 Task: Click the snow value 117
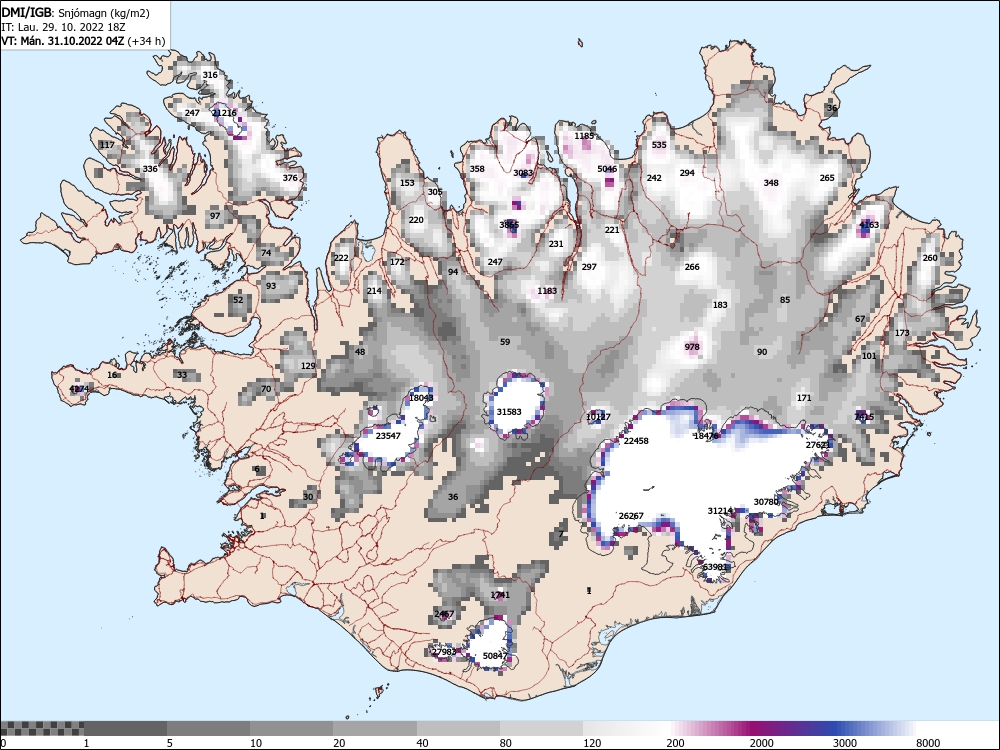[107, 145]
